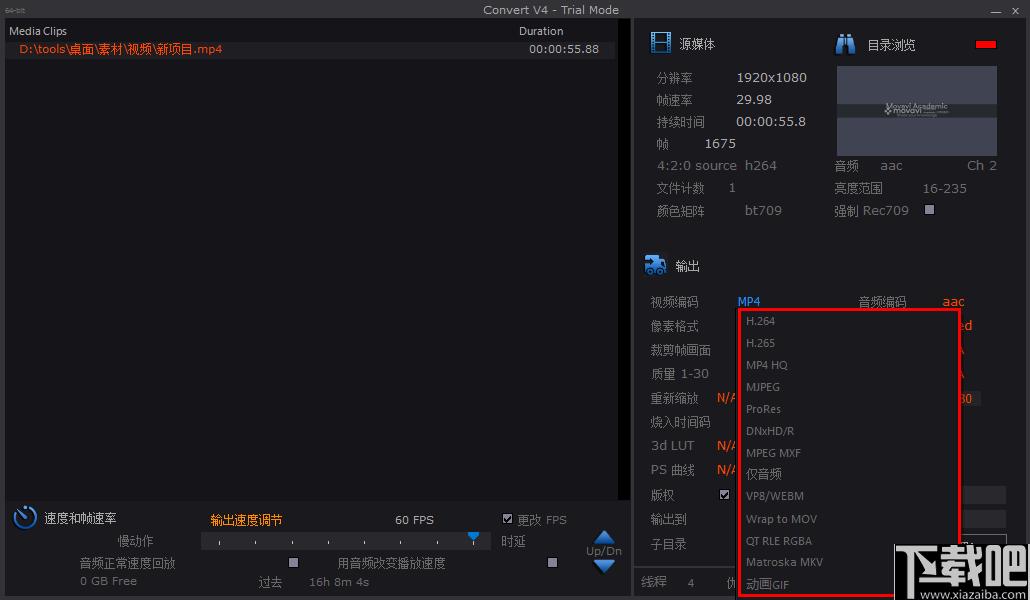1030x600 pixels.
Task: Click the Up arrow above Up/Dn
Action: pyautogui.click(x=604, y=538)
